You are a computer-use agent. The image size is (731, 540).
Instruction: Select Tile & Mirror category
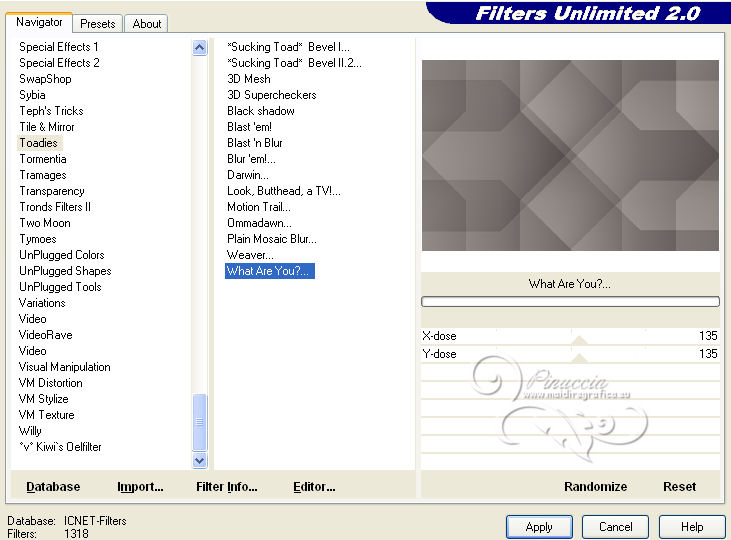click(47, 127)
